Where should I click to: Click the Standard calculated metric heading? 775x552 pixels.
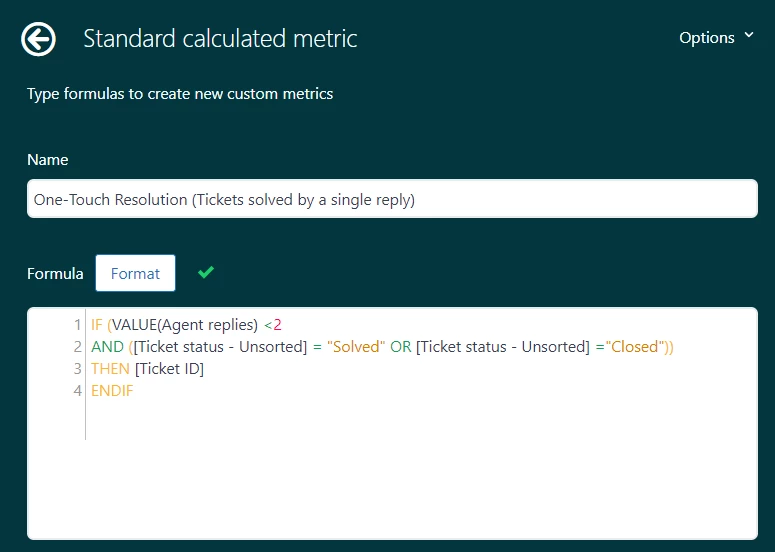(x=220, y=39)
